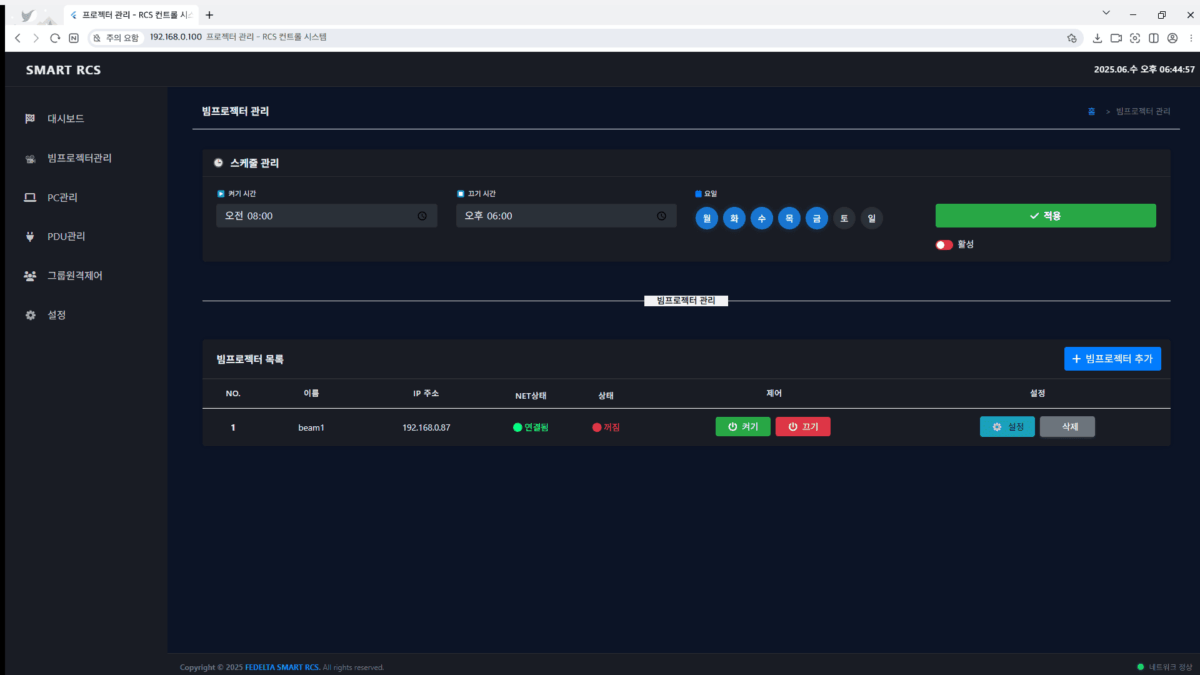Open clock picker for 켜기 시간

coord(422,216)
